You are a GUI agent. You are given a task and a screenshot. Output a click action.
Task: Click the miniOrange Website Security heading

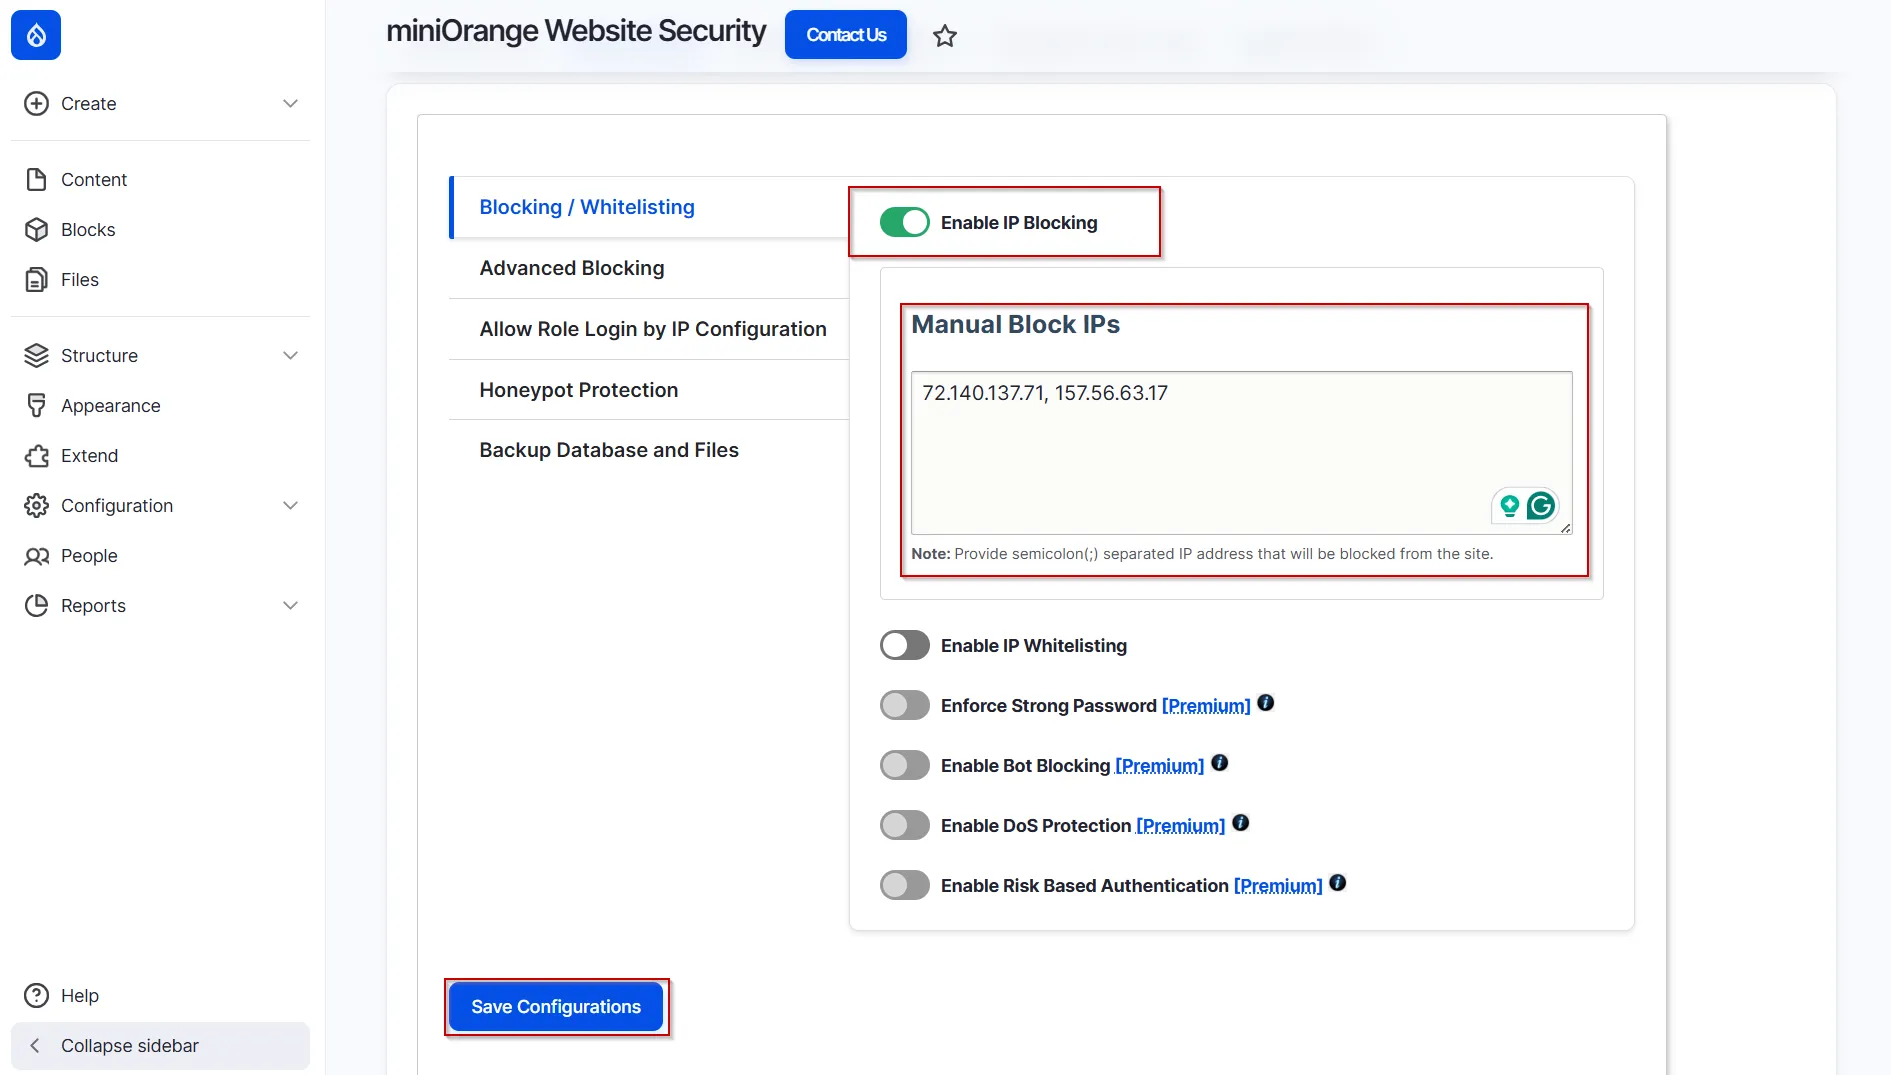[576, 31]
